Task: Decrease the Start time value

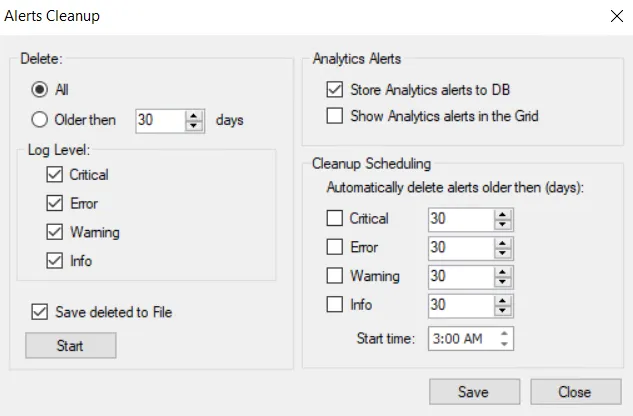Action: pos(504,343)
